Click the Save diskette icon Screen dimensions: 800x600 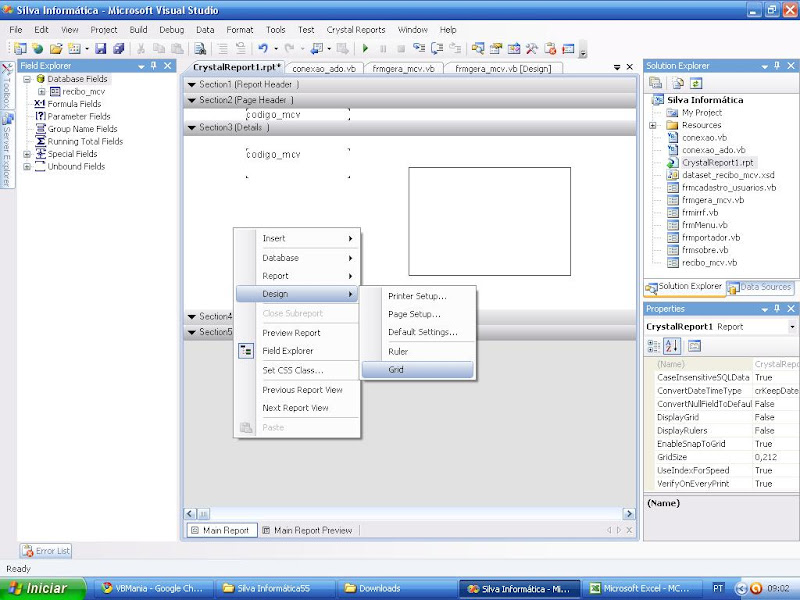point(101,48)
